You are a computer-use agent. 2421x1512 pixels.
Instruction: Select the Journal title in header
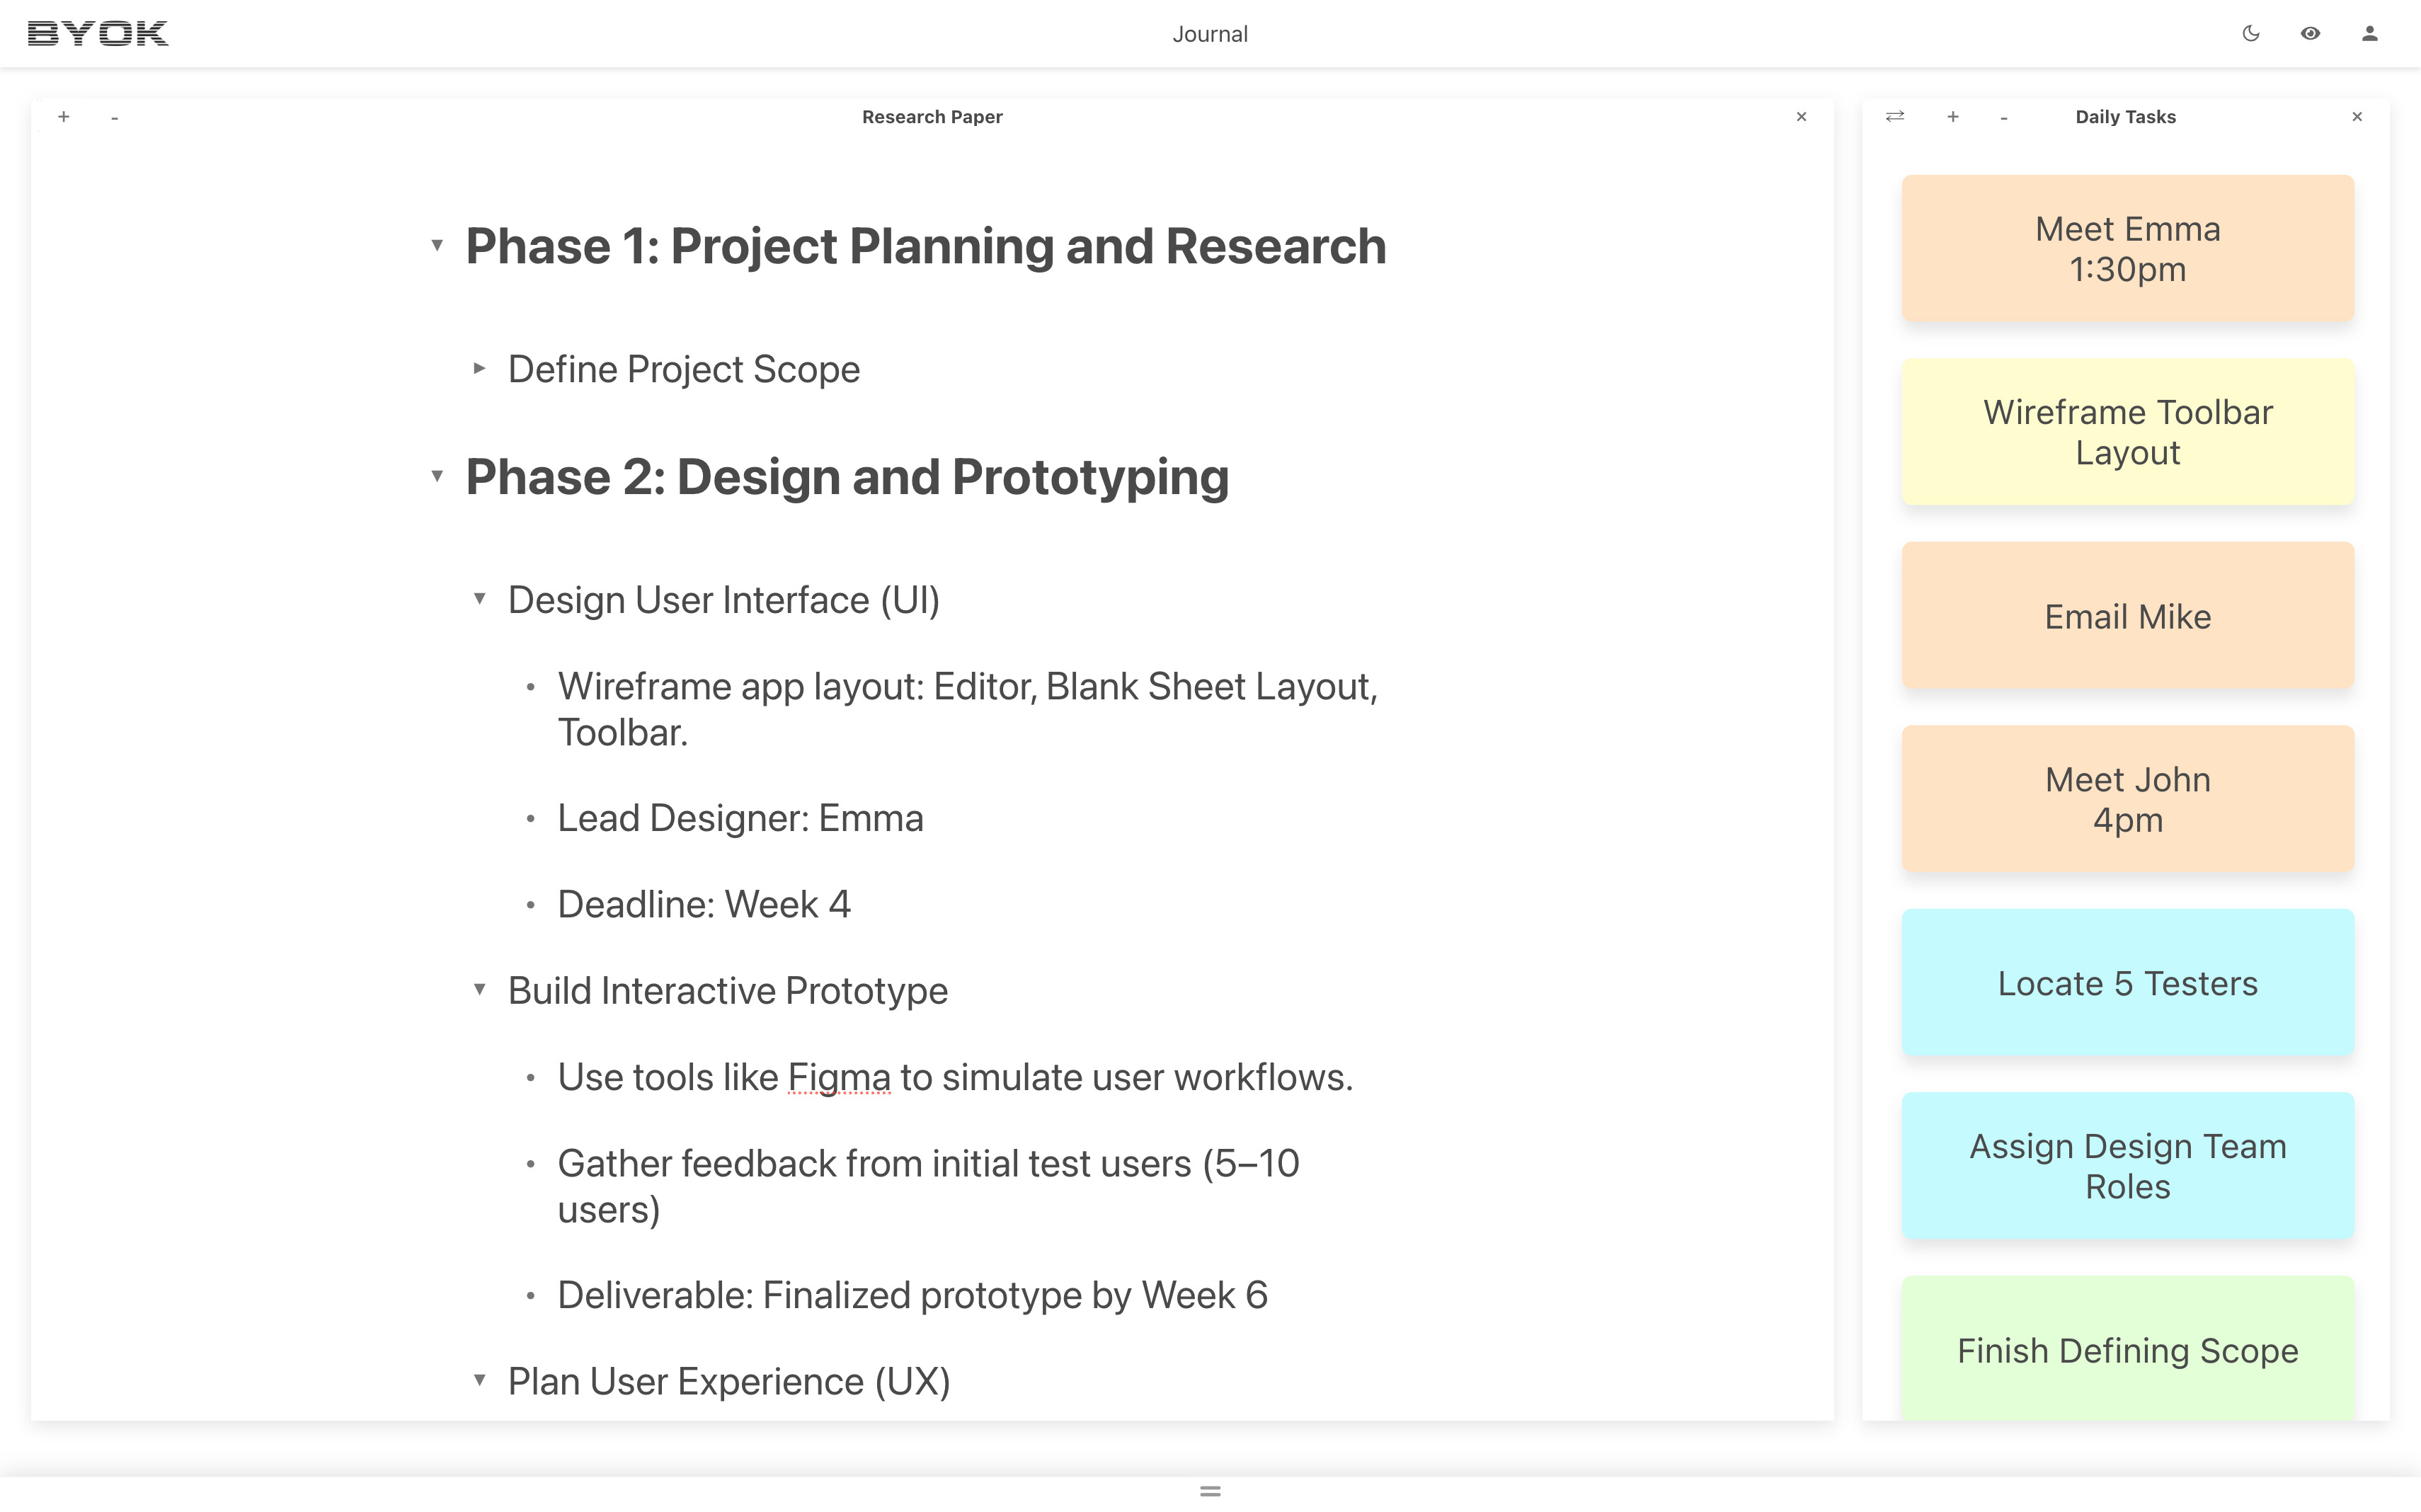pyautogui.click(x=1210, y=34)
